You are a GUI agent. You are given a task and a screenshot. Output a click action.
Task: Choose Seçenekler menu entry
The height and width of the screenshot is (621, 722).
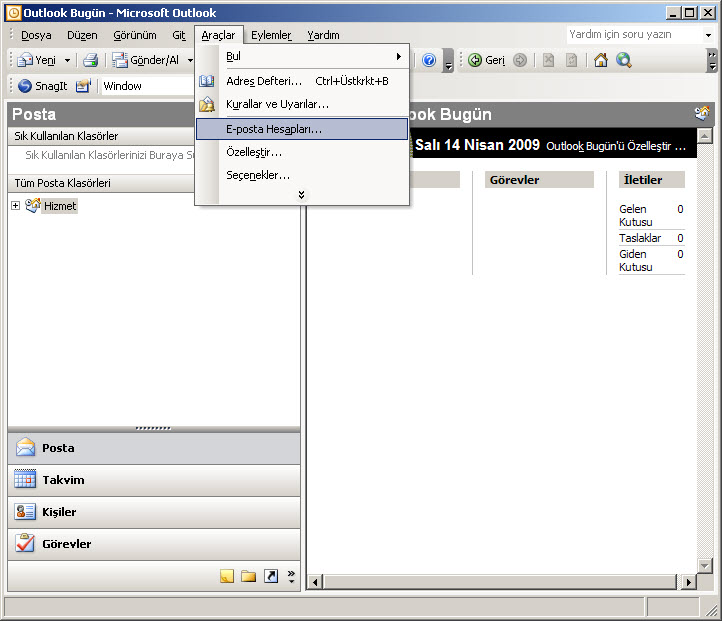(302, 175)
